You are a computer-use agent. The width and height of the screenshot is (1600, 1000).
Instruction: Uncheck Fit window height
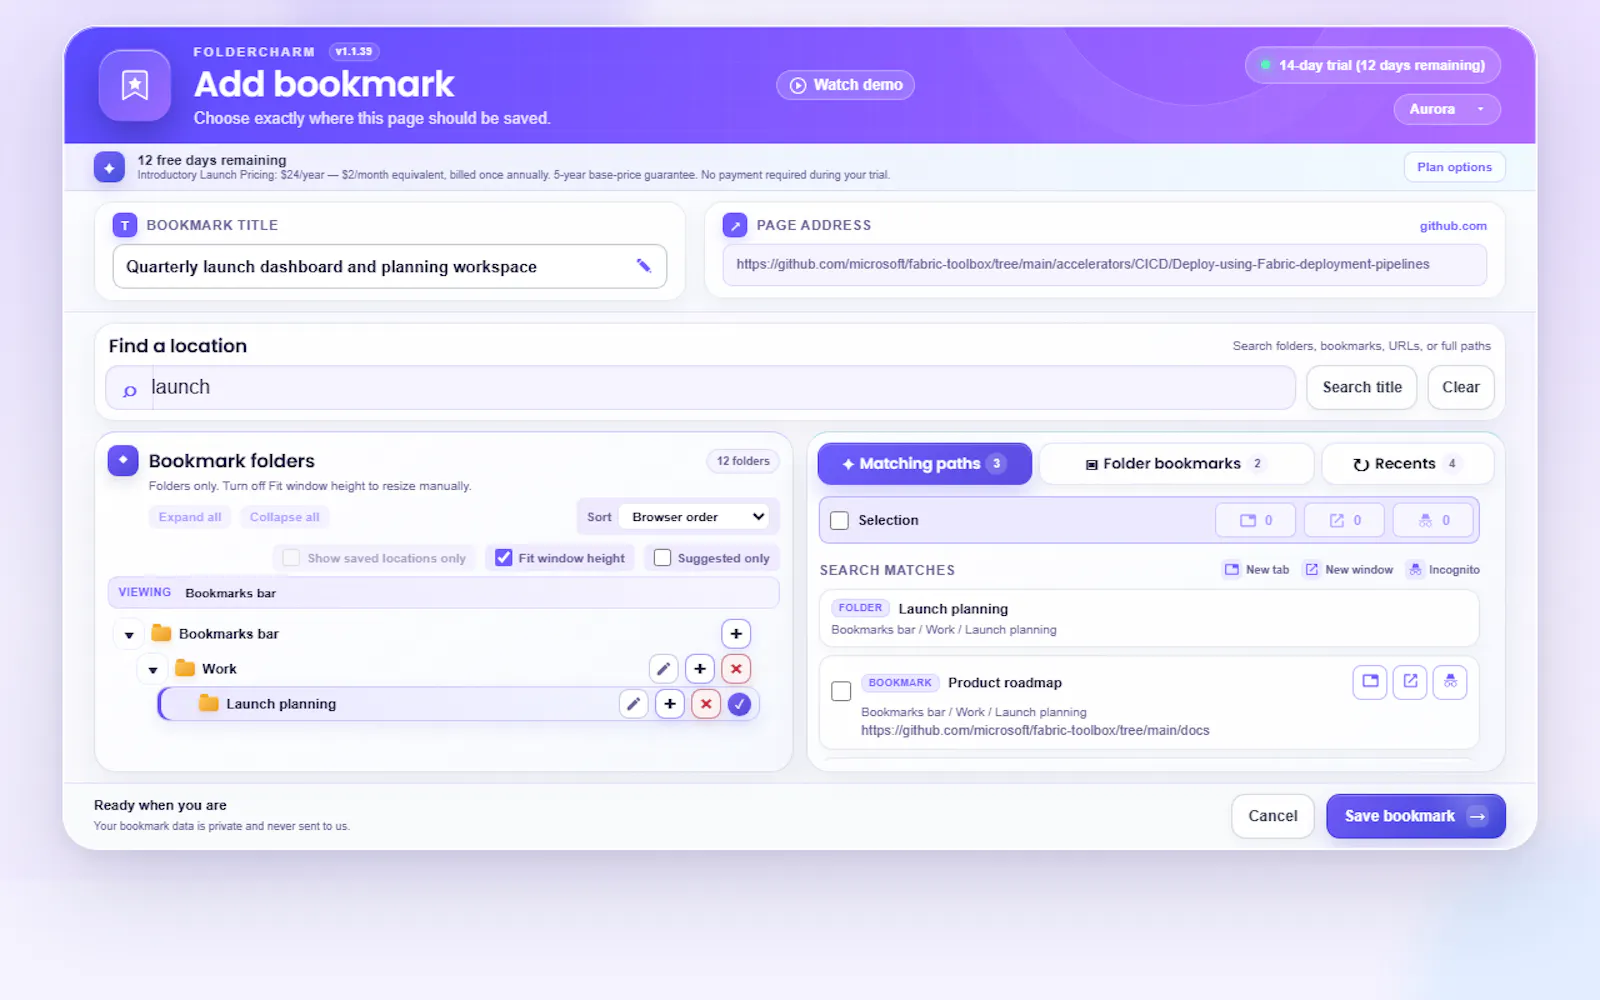(x=504, y=558)
